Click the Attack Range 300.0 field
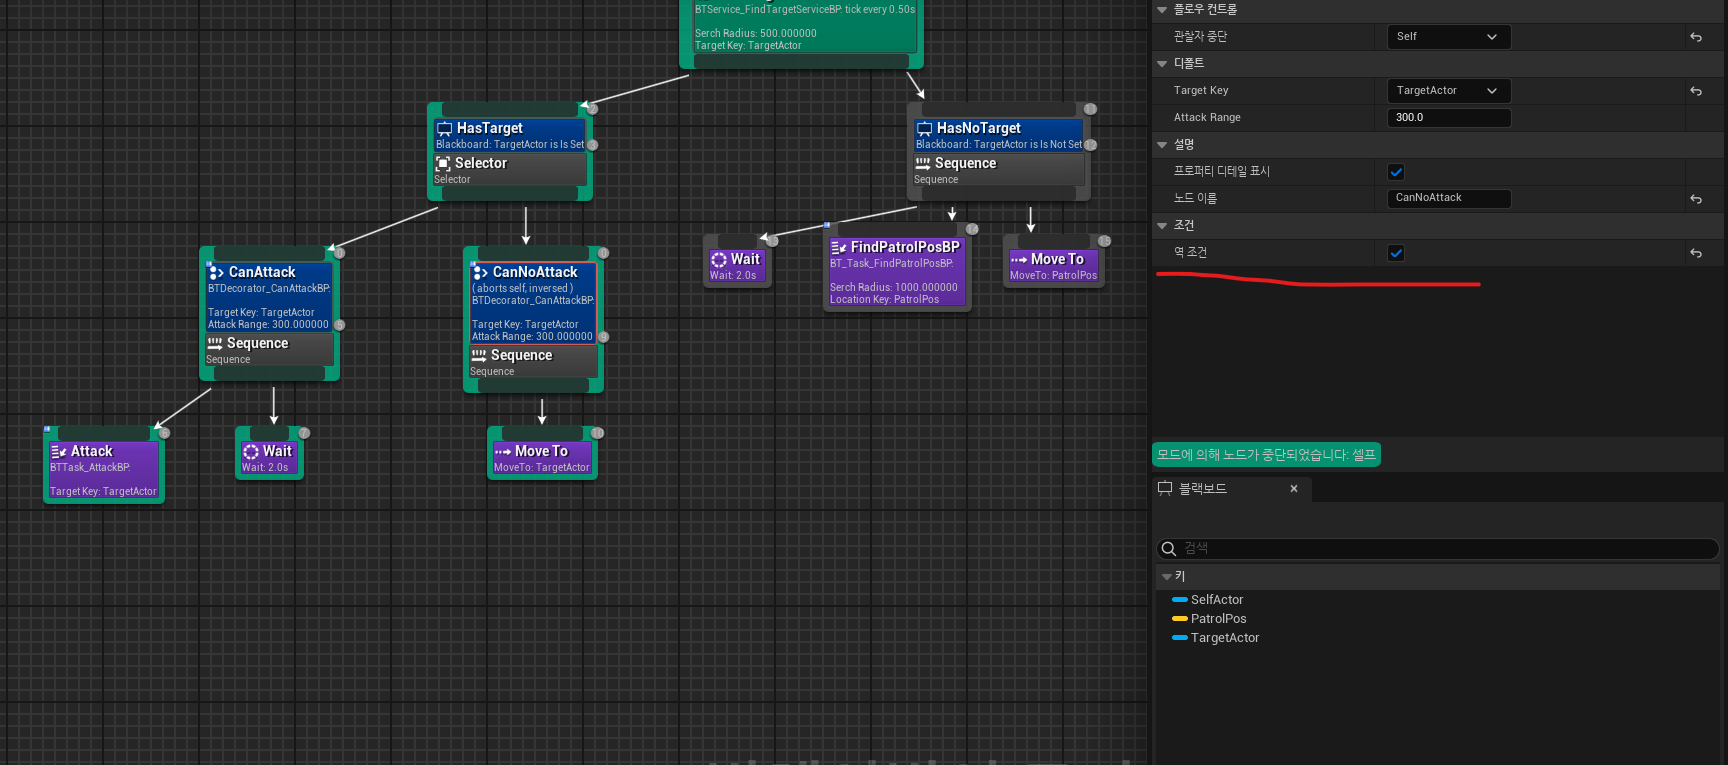1728x765 pixels. click(1448, 118)
